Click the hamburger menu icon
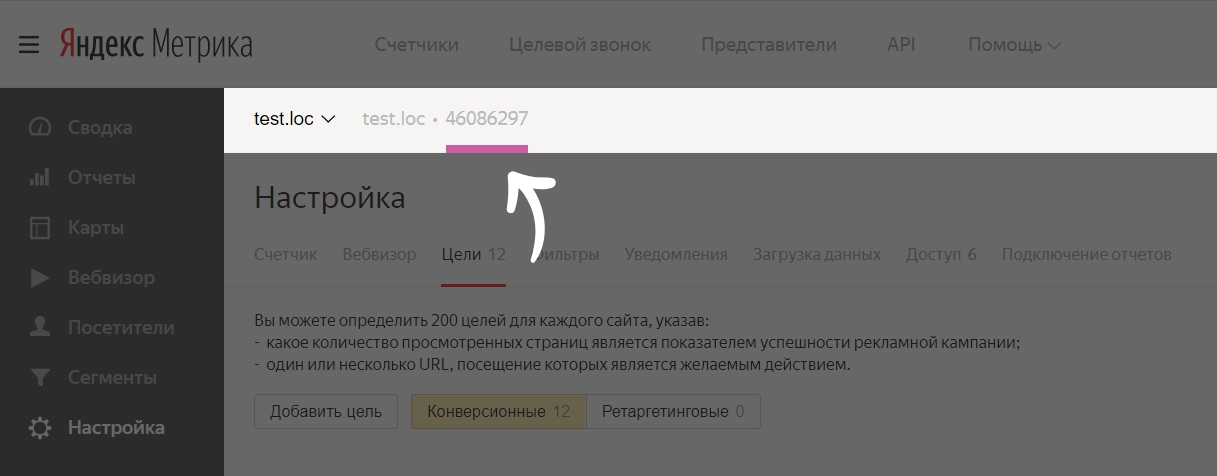The height and width of the screenshot is (476, 1217). pyautogui.click(x=28, y=45)
